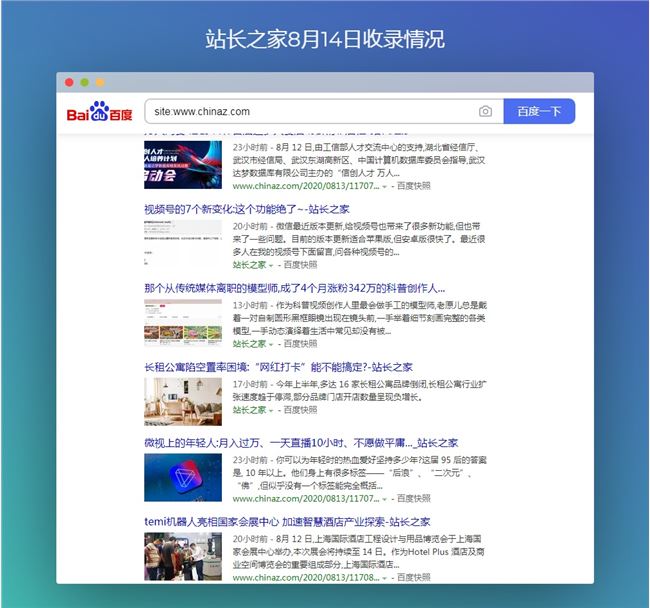Viewport: 650px width, 608px height.
Task: Click the 百度一下 search button
Action: (x=539, y=112)
